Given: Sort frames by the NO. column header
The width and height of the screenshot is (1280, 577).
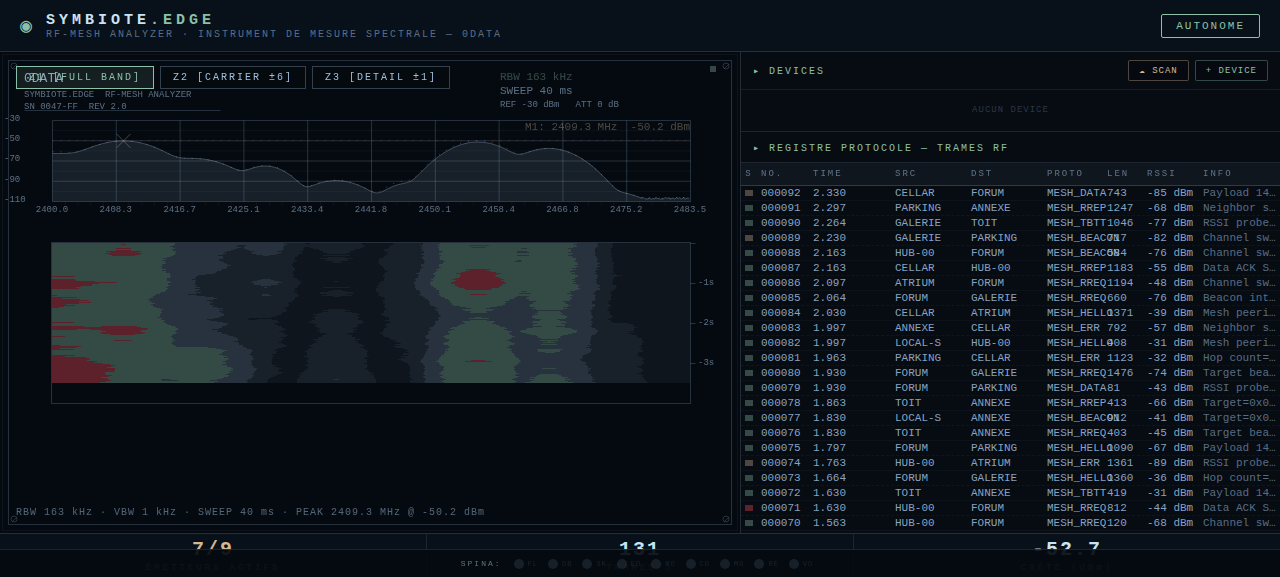Looking at the screenshot, I should [771, 174].
